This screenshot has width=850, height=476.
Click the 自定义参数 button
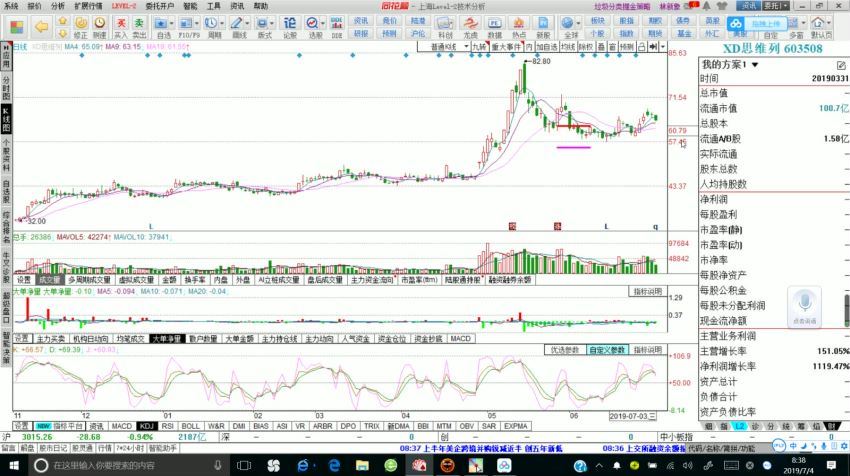pos(607,350)
